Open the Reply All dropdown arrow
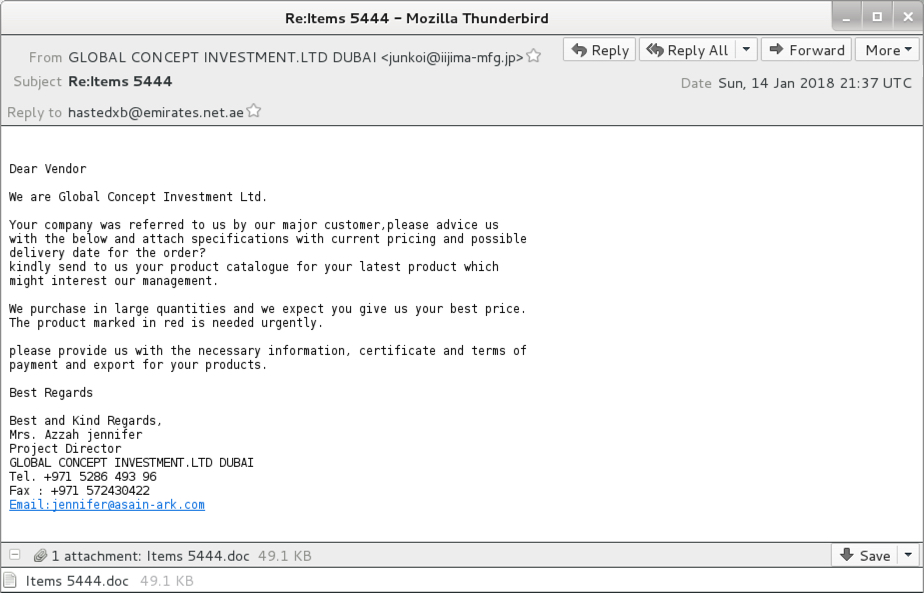This screenshot has width=924, height=593. 746,50
